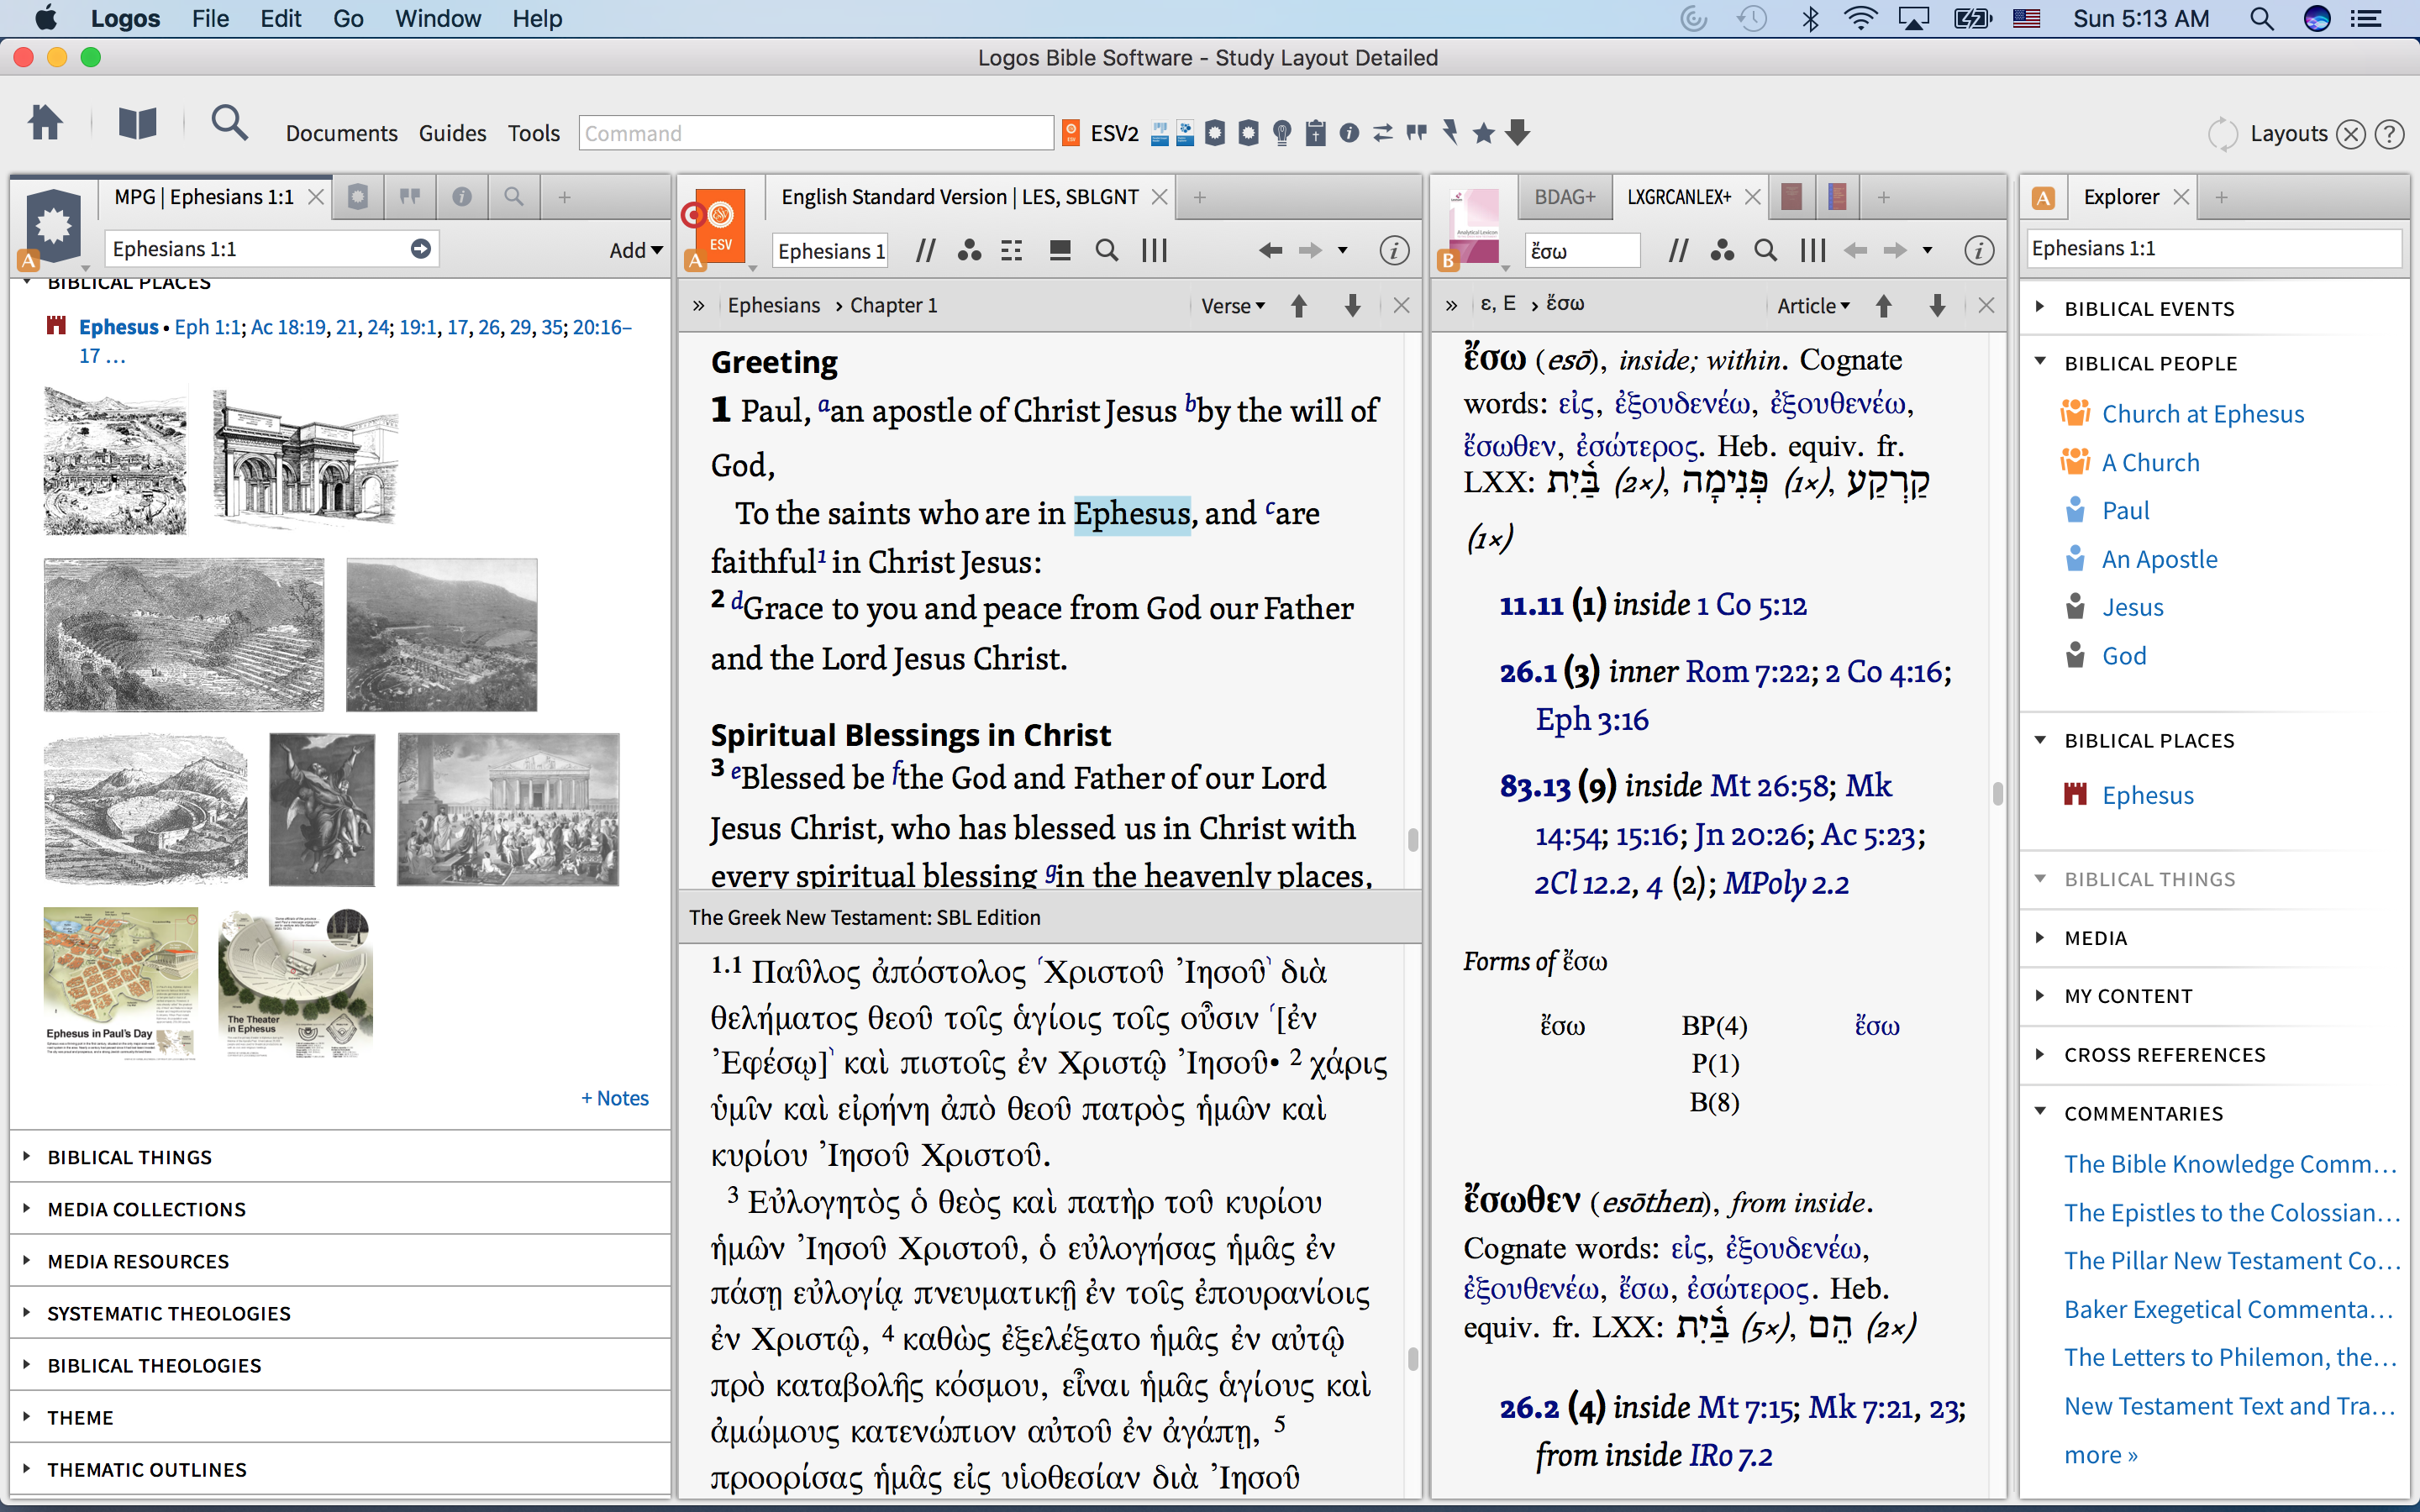The width and height of the screenshot is (2420, 1512).
Task: Open Layouts menu
Action: tap(2289, 134)
